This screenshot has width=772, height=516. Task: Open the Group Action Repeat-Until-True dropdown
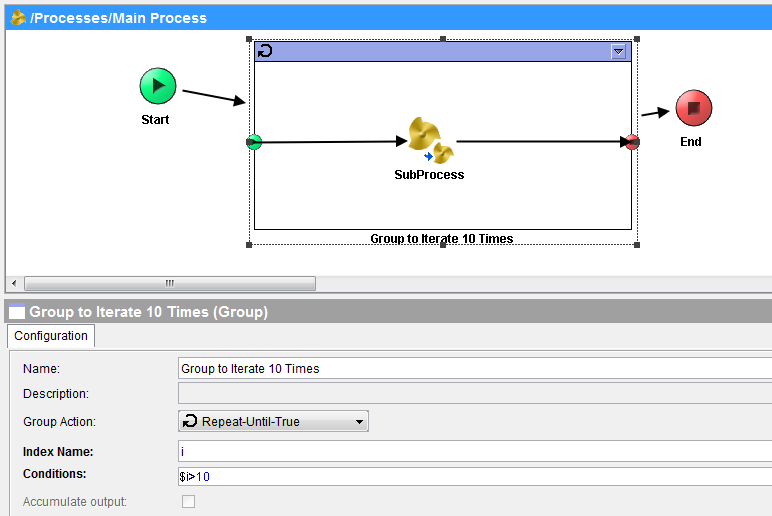[x=273, y=421]
